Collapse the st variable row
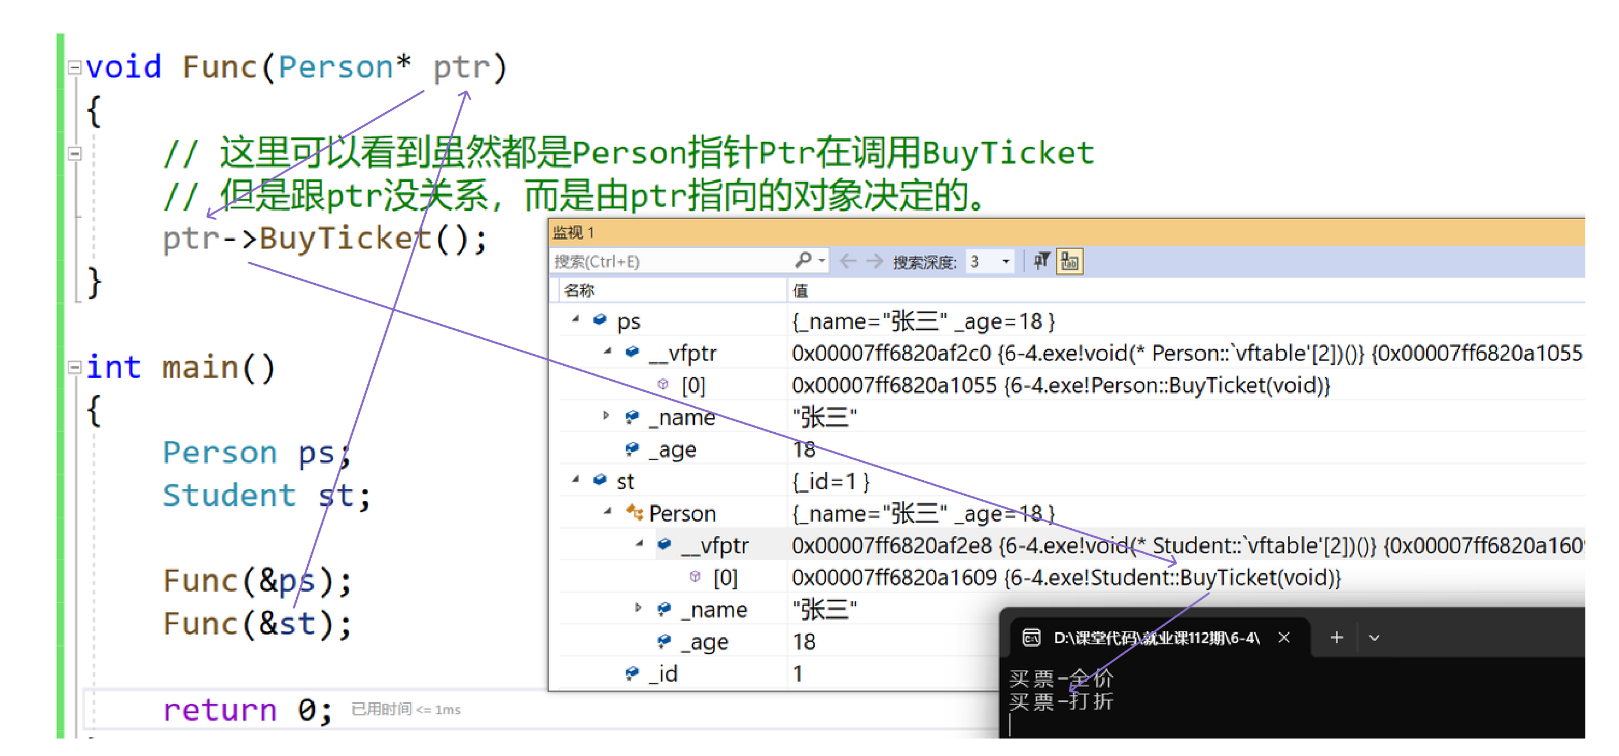Screen dimensions: 1619x756 point(575,479)
